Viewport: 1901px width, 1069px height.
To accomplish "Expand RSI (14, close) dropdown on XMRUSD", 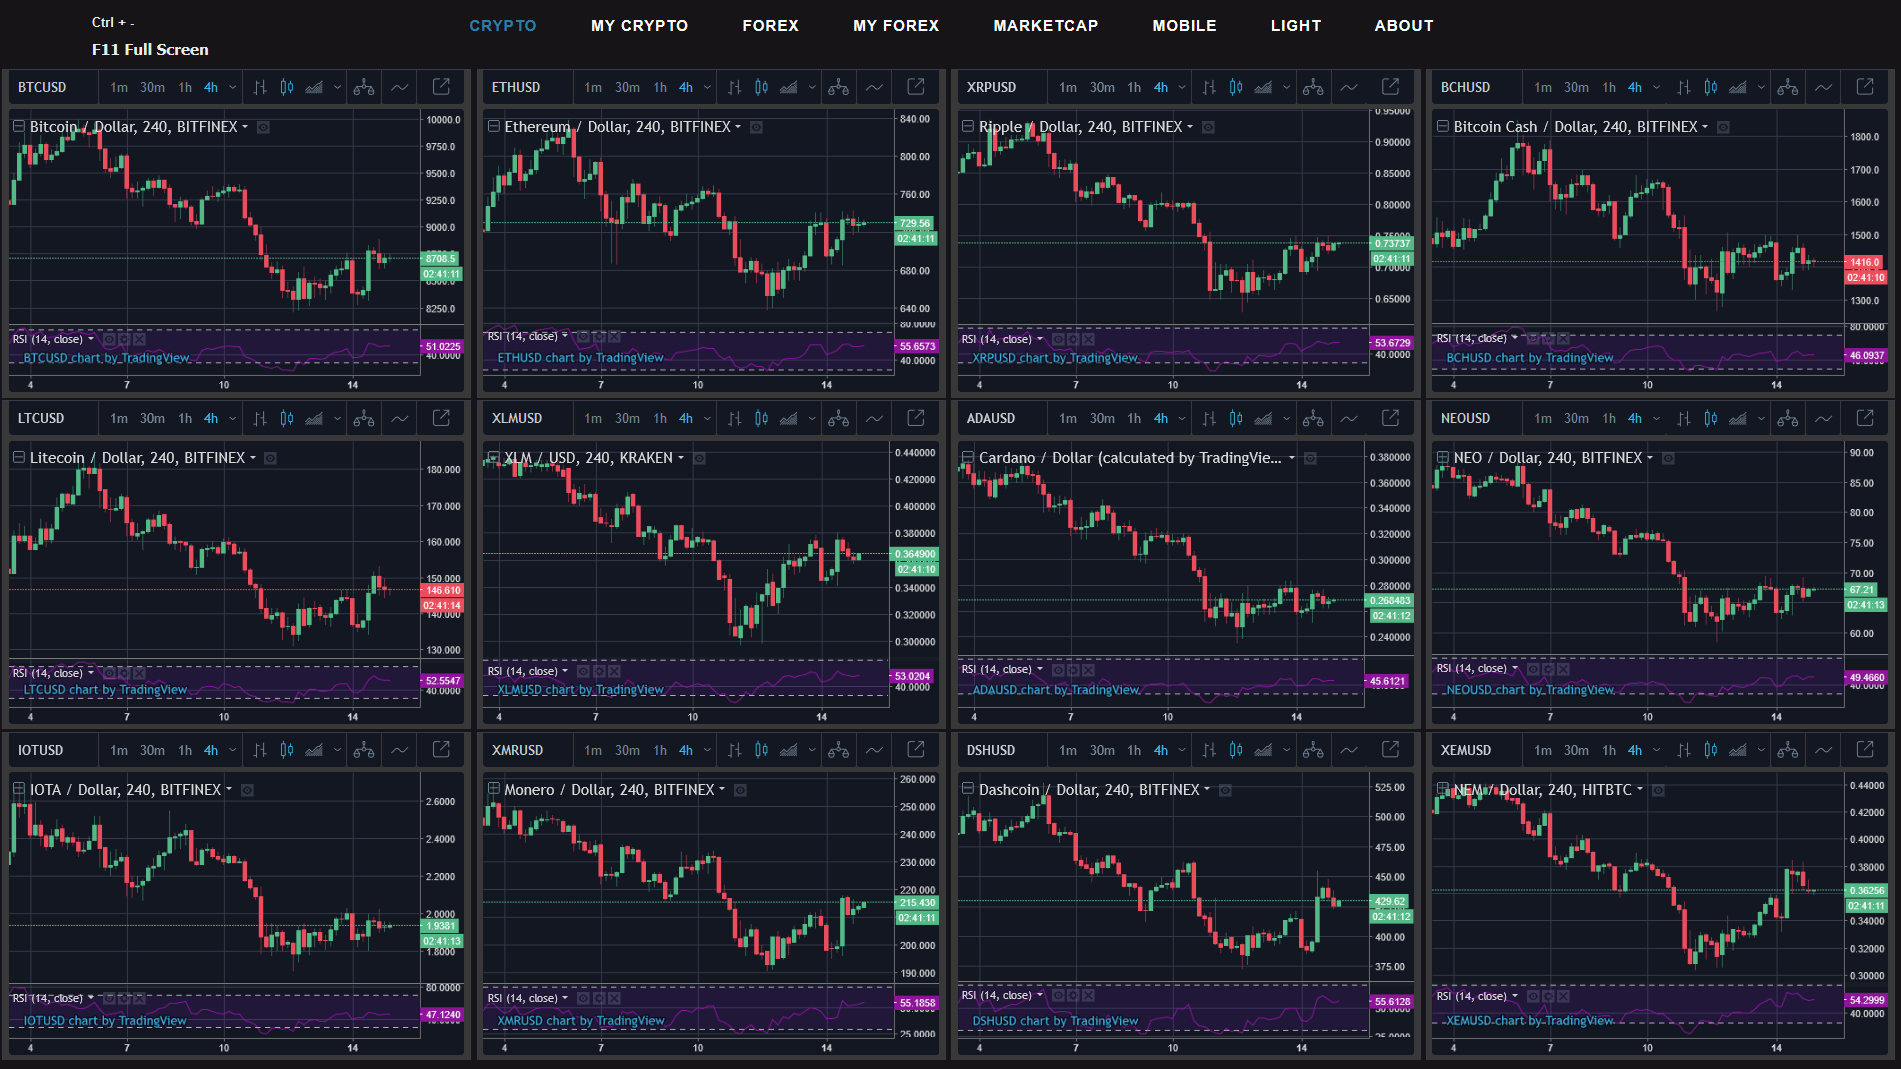I will click(565, 998).
